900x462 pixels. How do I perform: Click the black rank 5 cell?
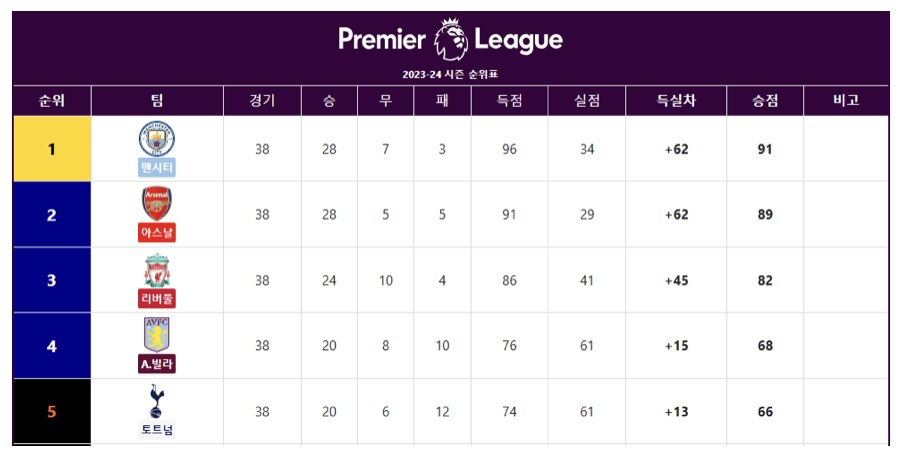52,411
